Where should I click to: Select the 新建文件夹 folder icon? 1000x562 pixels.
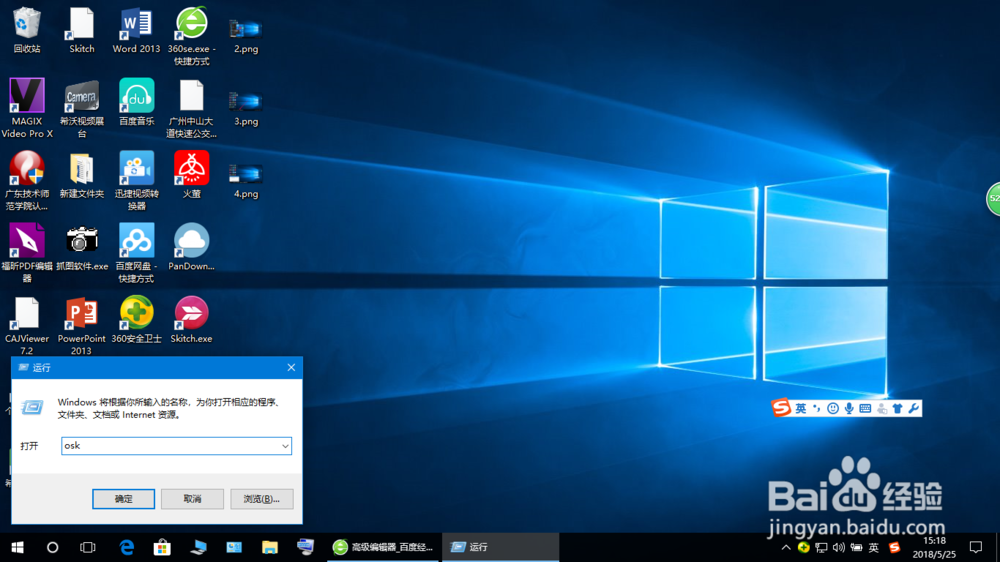coord(82,168)
